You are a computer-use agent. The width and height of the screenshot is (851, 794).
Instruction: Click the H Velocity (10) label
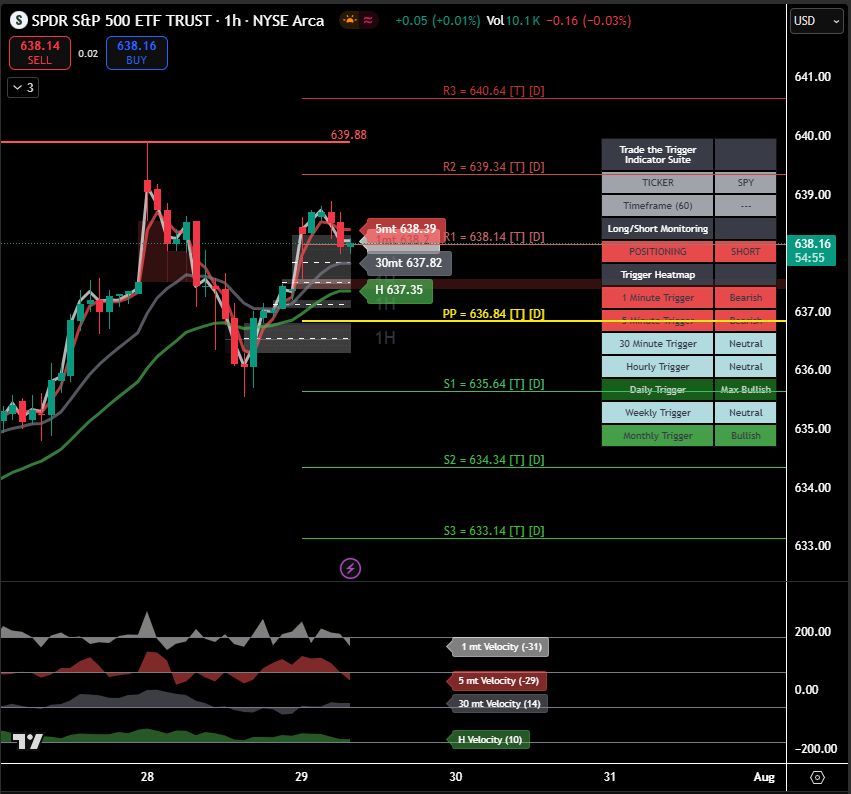tap(490, 739)
